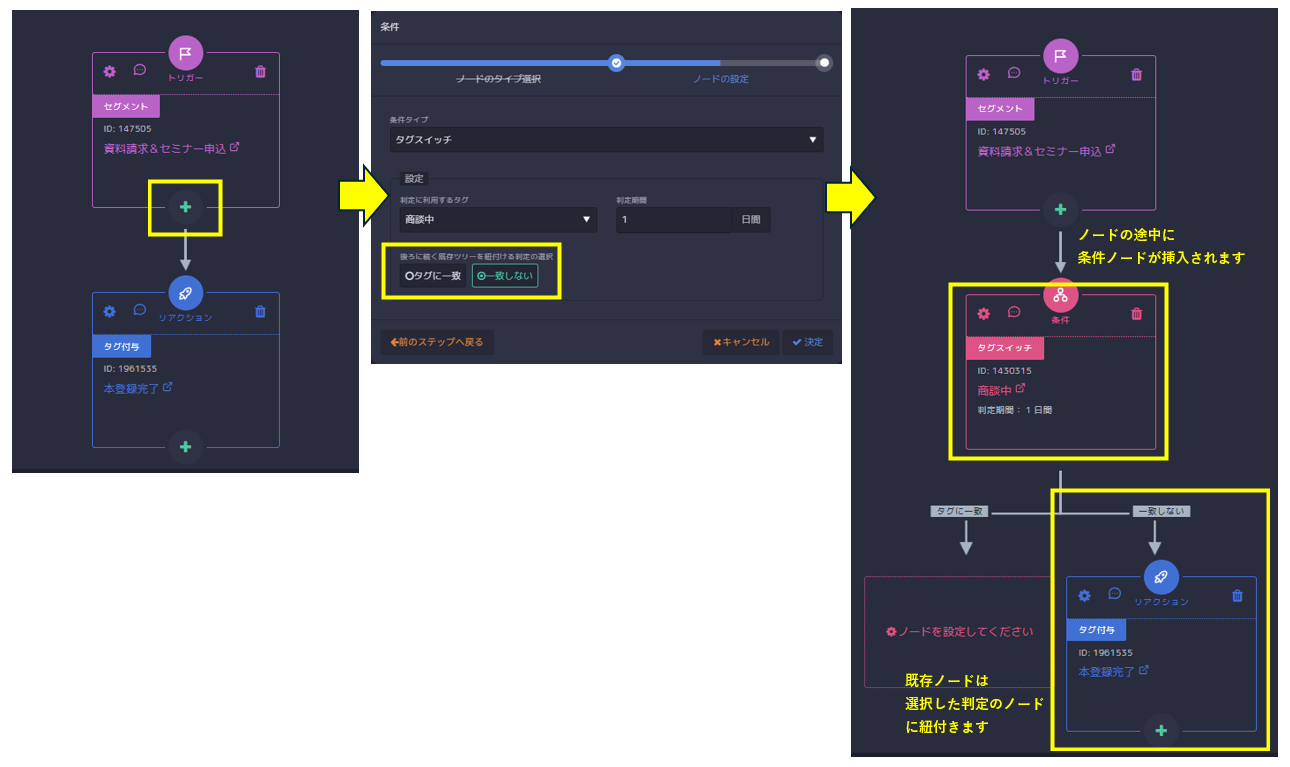This screenshot has width=1290, height=767.
Task: Click the purple flag trigger icon in left panel
Action: [x=185, y=53]
